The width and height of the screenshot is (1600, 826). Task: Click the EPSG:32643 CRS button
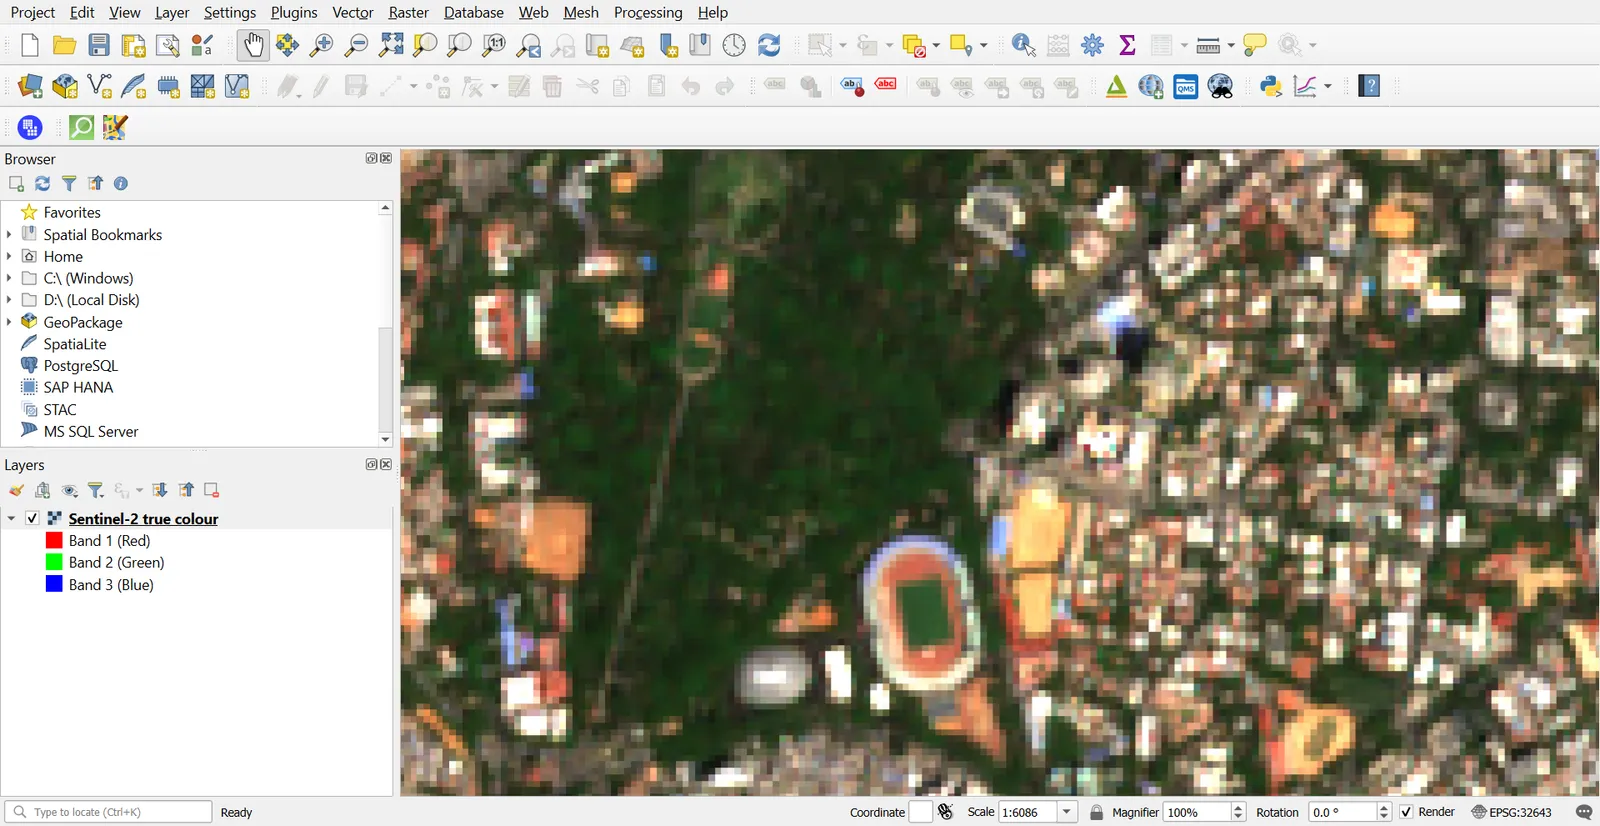(1512, 812)
